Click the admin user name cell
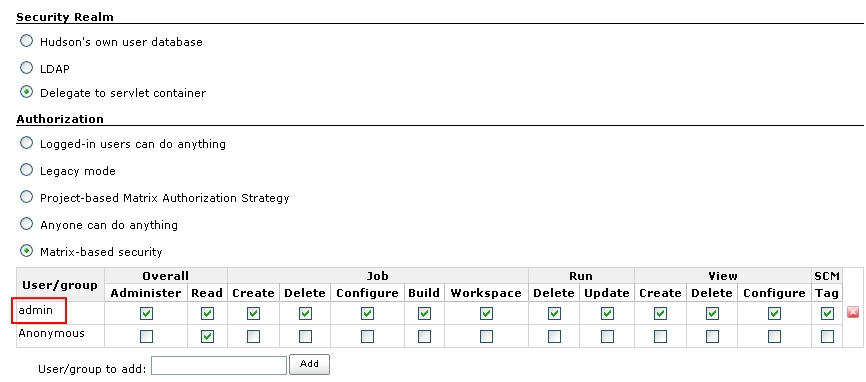The width and height of the screenshot is (866, 382). (40, 311)
